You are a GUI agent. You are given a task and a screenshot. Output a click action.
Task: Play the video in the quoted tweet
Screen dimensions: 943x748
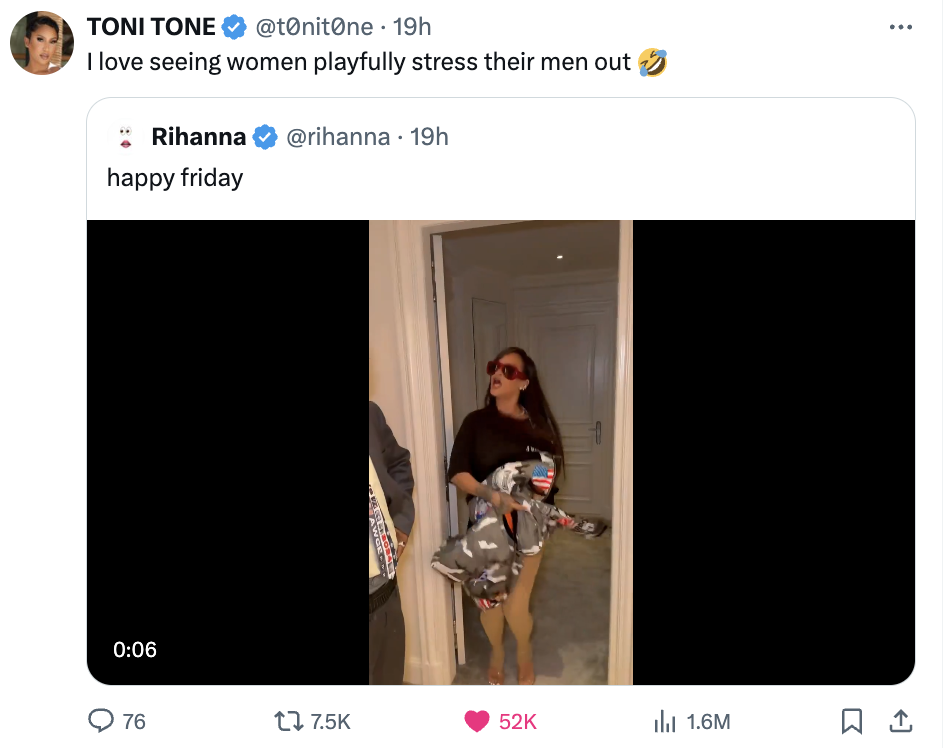tap(500, 452)
